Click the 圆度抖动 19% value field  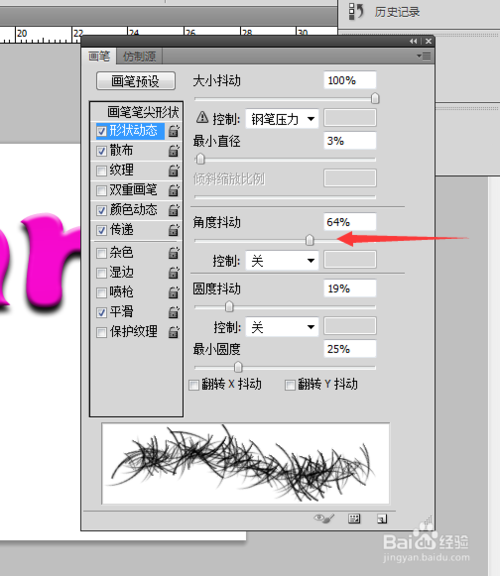(350, 288)
